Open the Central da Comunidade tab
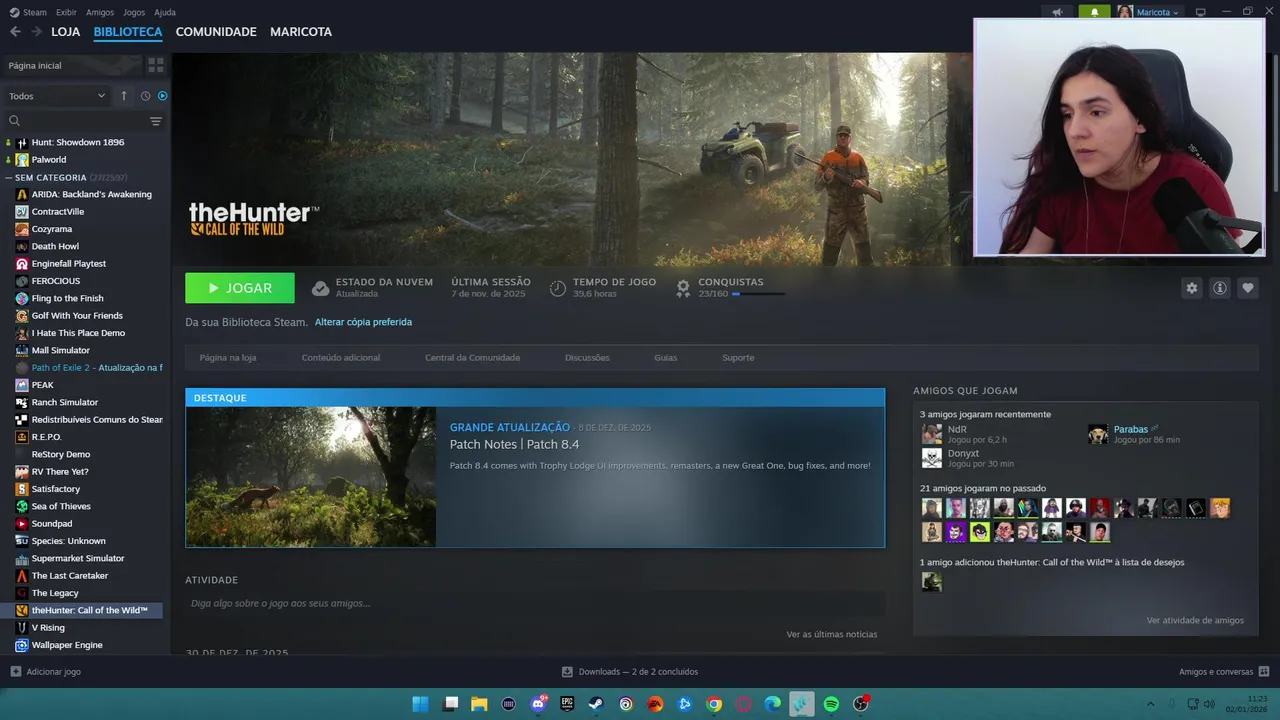 pos(472,358)
